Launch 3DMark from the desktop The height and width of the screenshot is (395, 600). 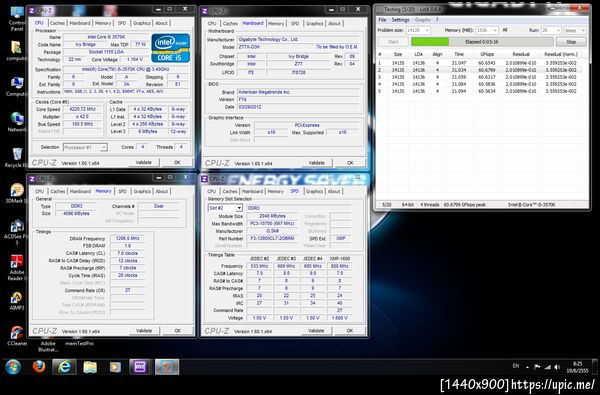coord(16,193)
